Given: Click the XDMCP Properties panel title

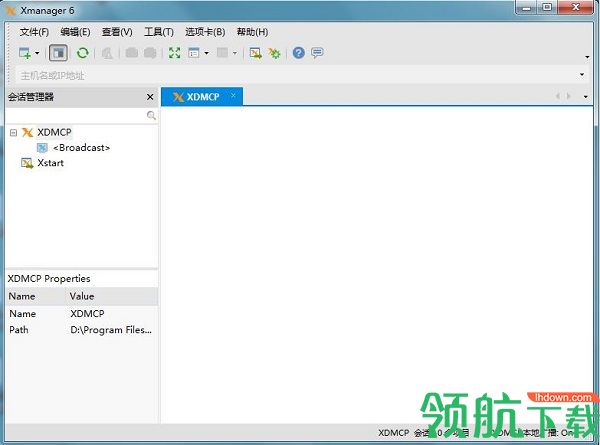Looking at the screenshot, I should click(x=49, y=279).
